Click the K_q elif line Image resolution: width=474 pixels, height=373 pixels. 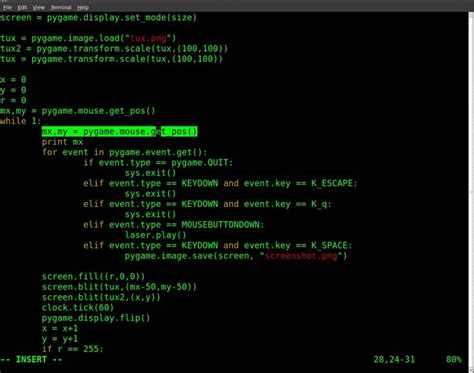(x=207, y=204)
